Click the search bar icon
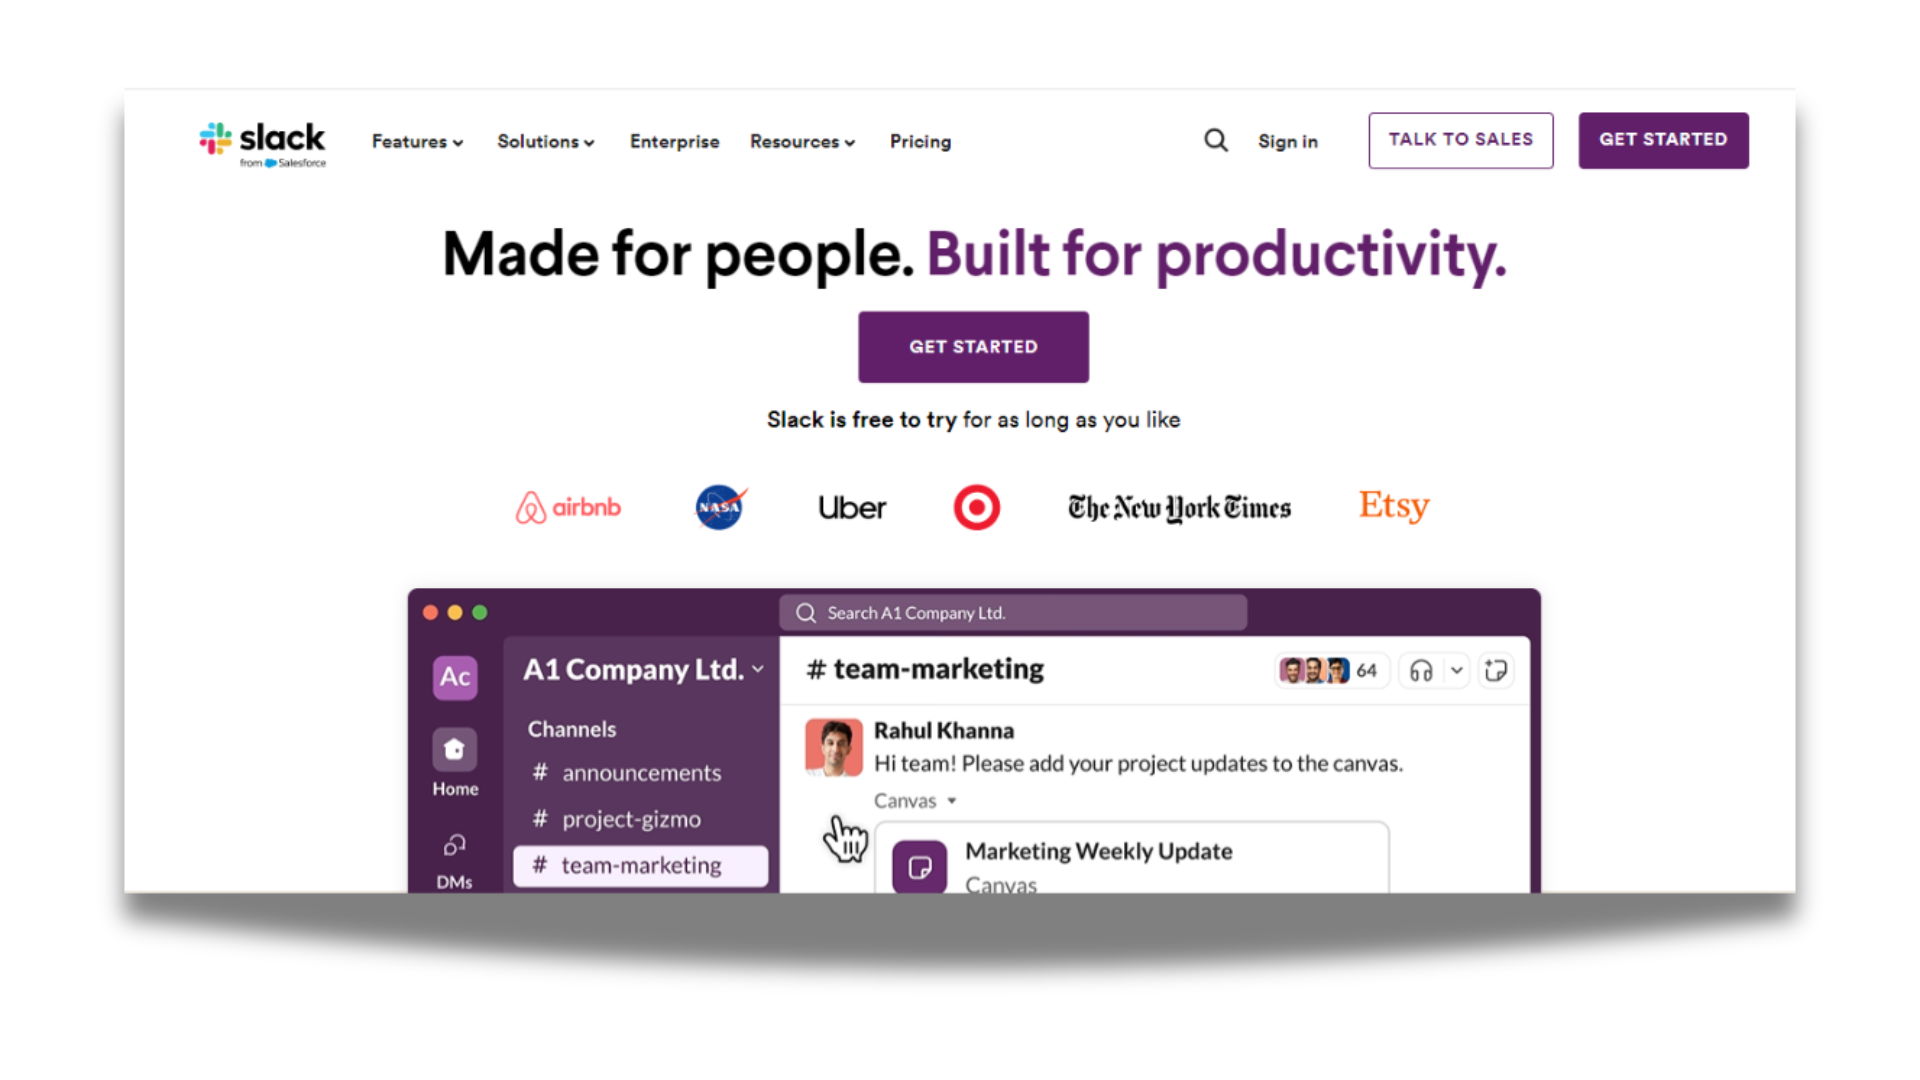This screenshot has height=1080, width=1920. point(1216,141)
